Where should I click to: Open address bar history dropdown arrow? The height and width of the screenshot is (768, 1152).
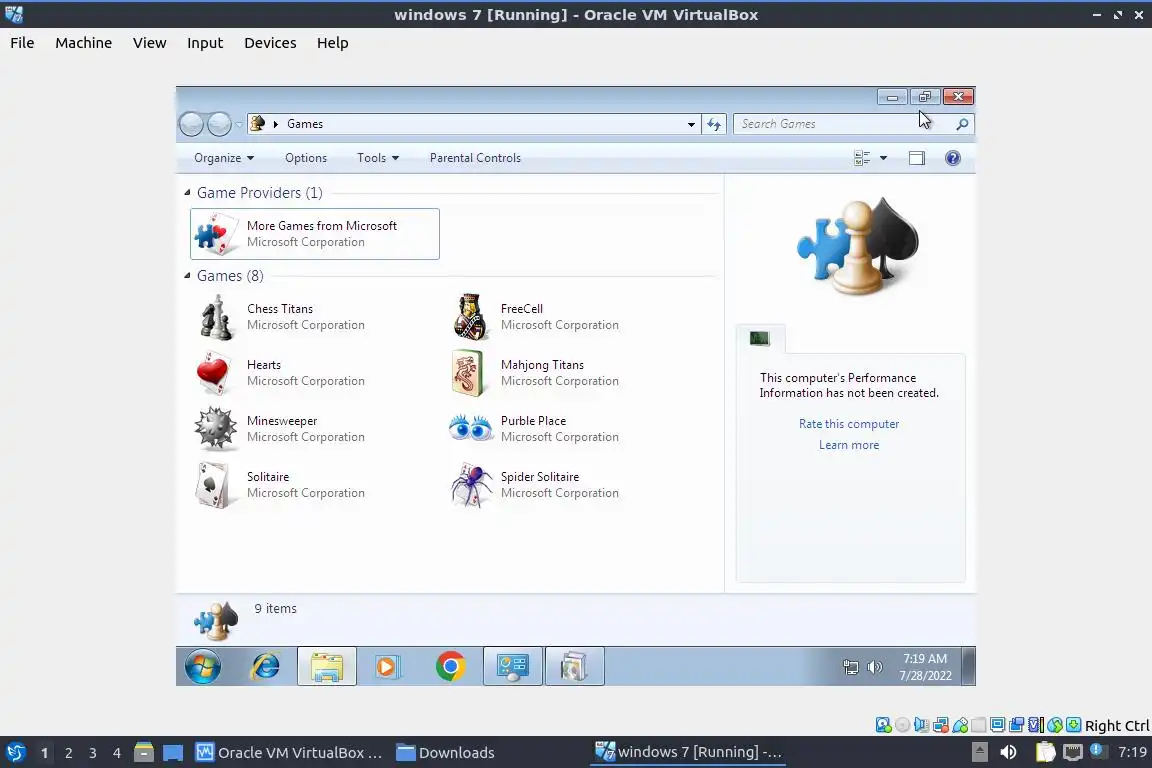click(691, 124)
